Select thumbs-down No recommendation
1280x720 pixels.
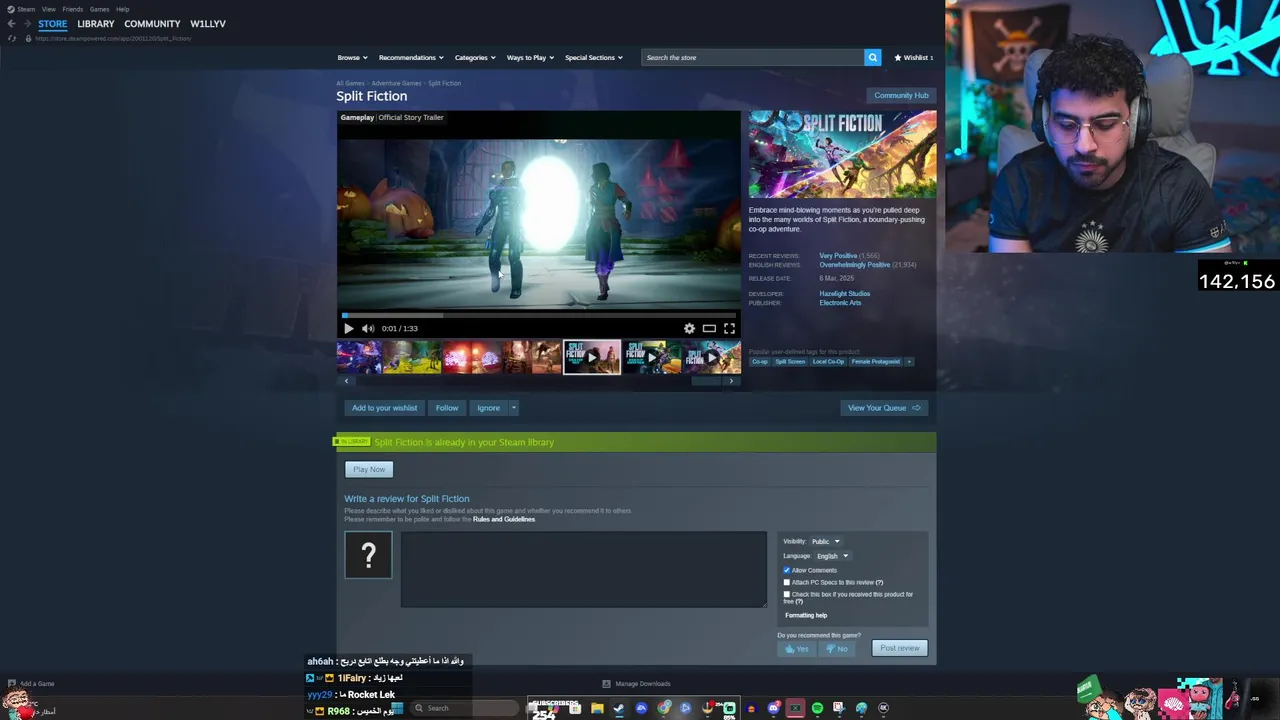click(836, 648)
